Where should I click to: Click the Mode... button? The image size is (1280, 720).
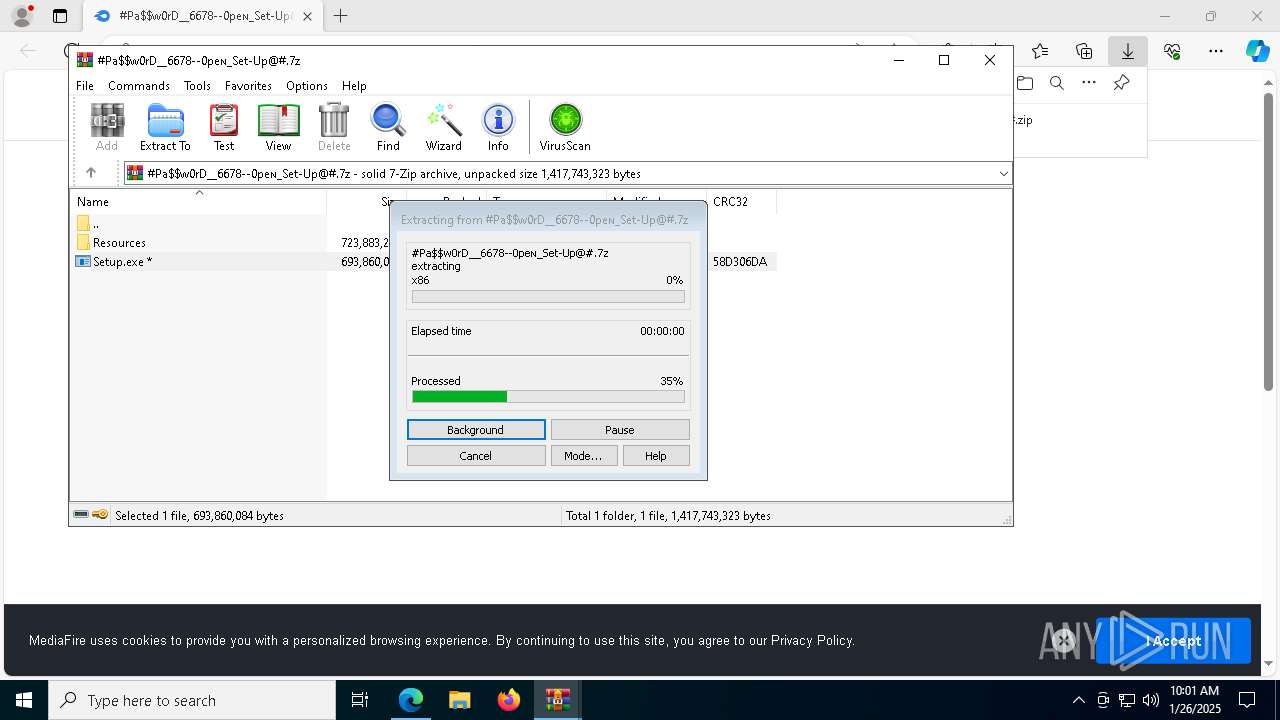tap(583, 456)
